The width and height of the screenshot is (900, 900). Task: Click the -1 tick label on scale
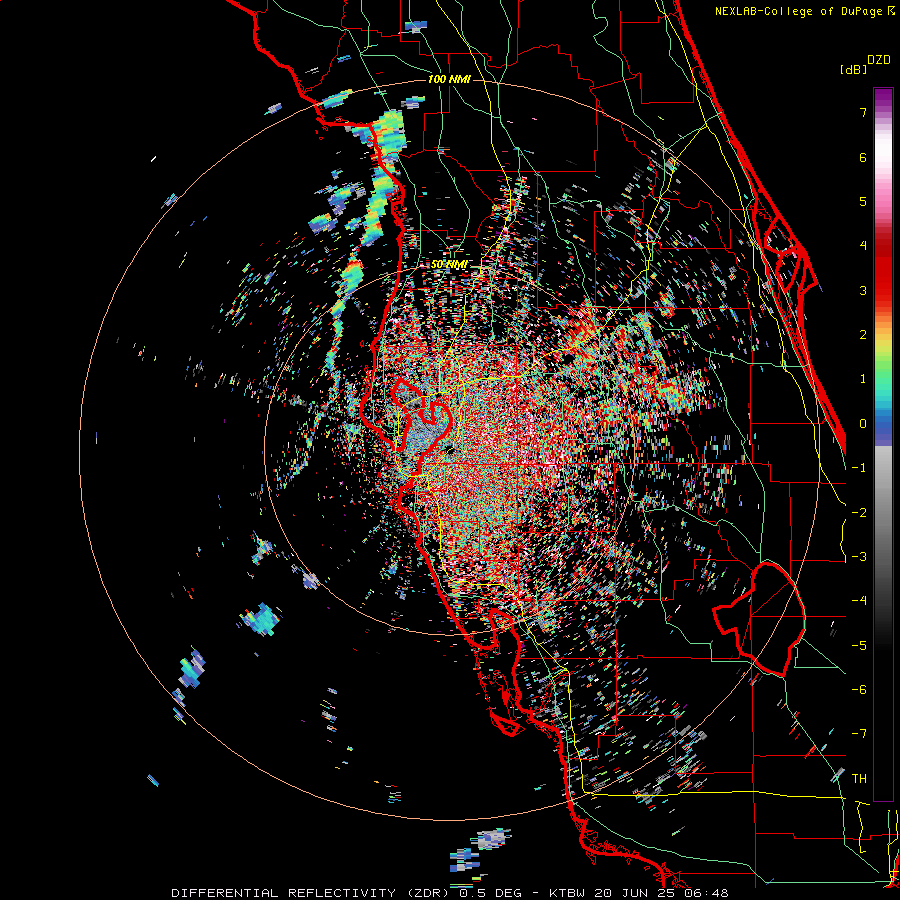859,468
